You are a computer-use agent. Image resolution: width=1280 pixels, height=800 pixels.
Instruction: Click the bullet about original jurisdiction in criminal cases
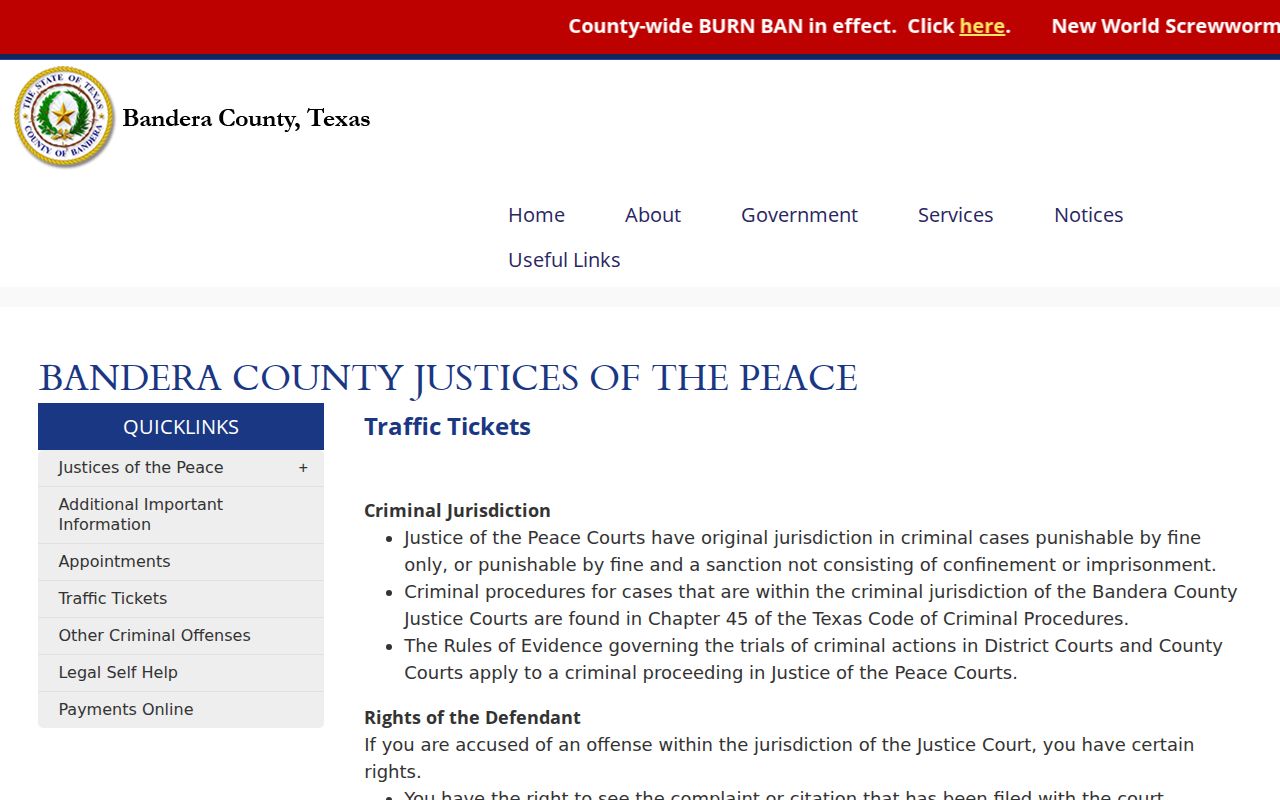(x=810, y=551)
